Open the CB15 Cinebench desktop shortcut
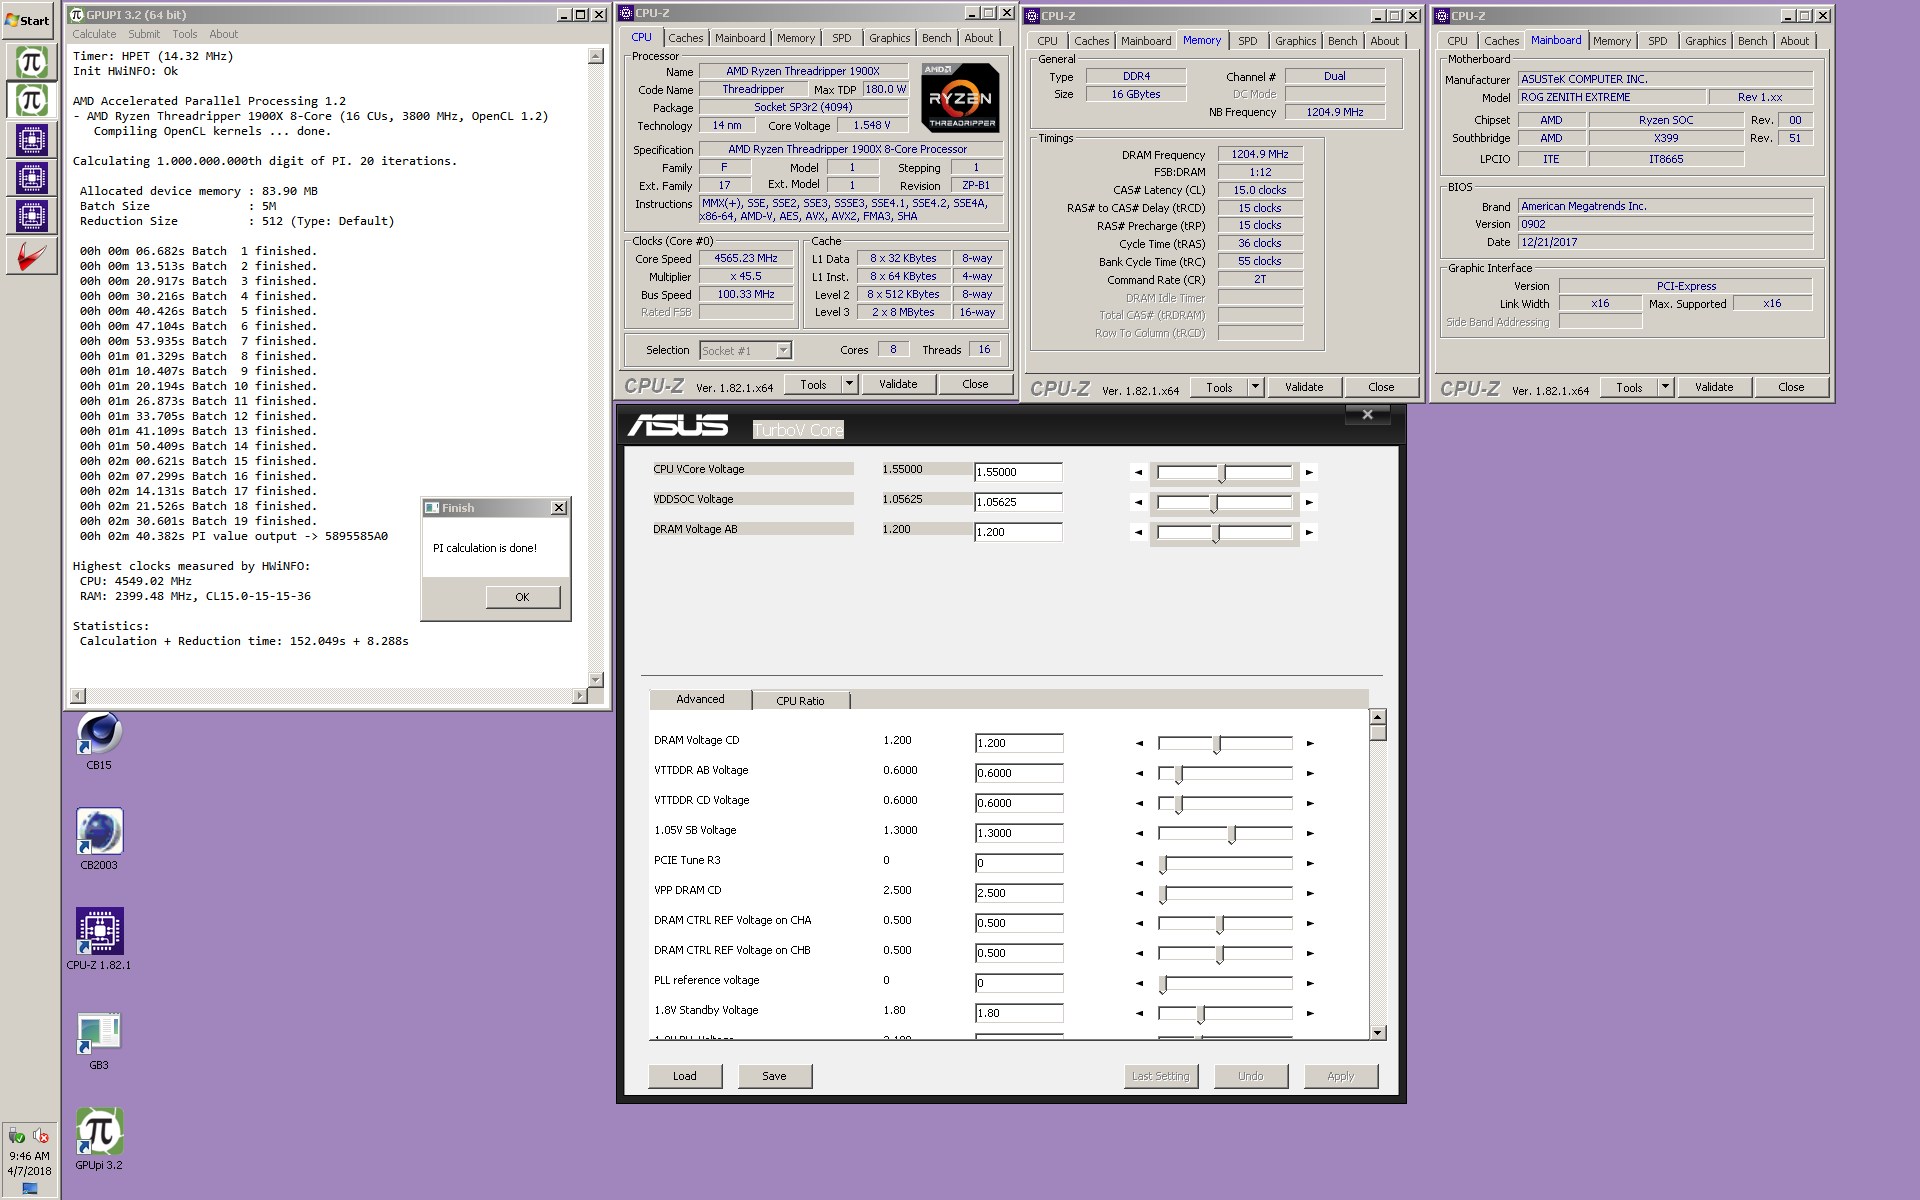This screenshot has width=1920, height=1200. pos(99,741)
